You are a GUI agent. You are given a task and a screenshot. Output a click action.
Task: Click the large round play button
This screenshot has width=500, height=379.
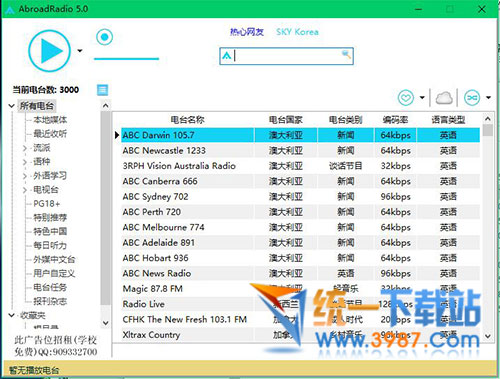49,51
